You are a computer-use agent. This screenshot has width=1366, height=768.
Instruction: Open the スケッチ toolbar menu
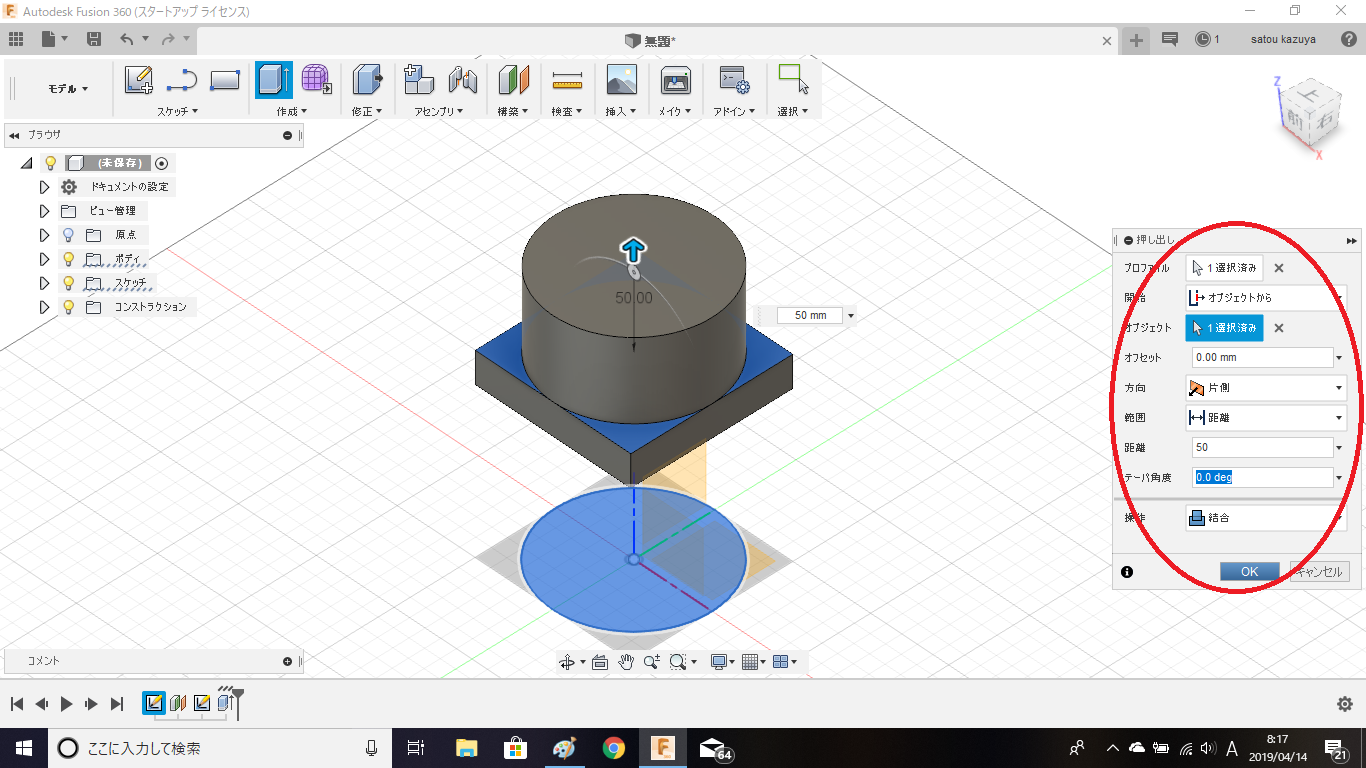[178, 111]
